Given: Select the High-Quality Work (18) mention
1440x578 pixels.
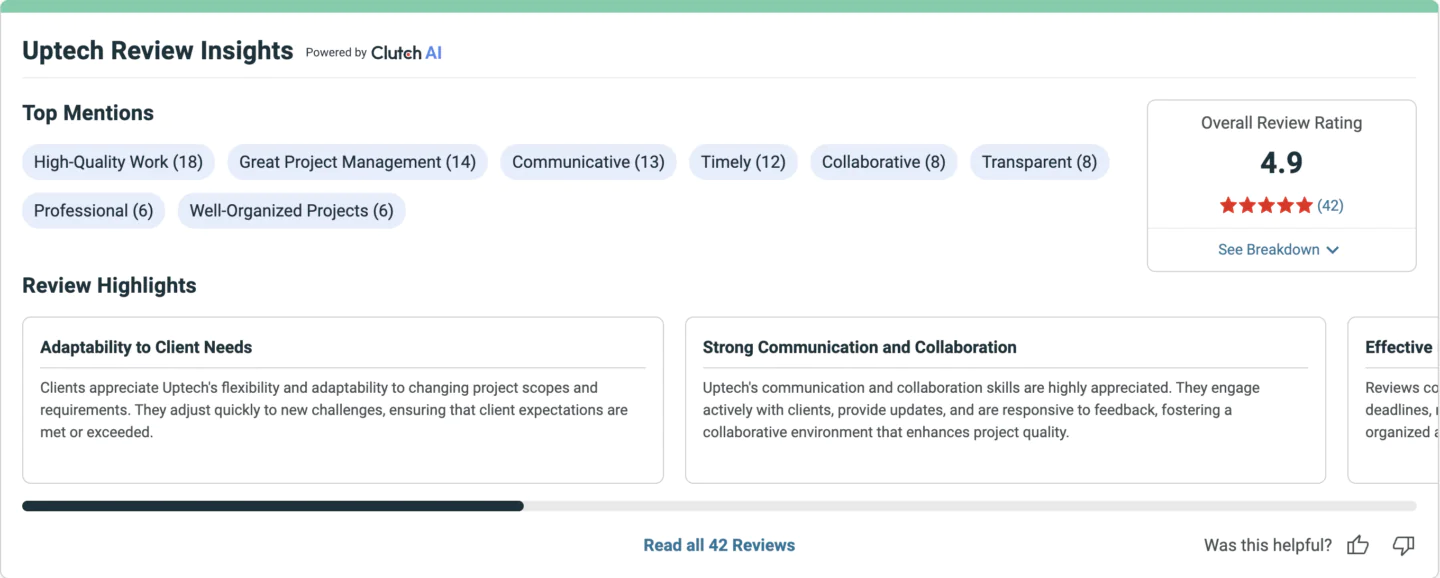Looking at the screenshot, I should [x=118, y=162].
